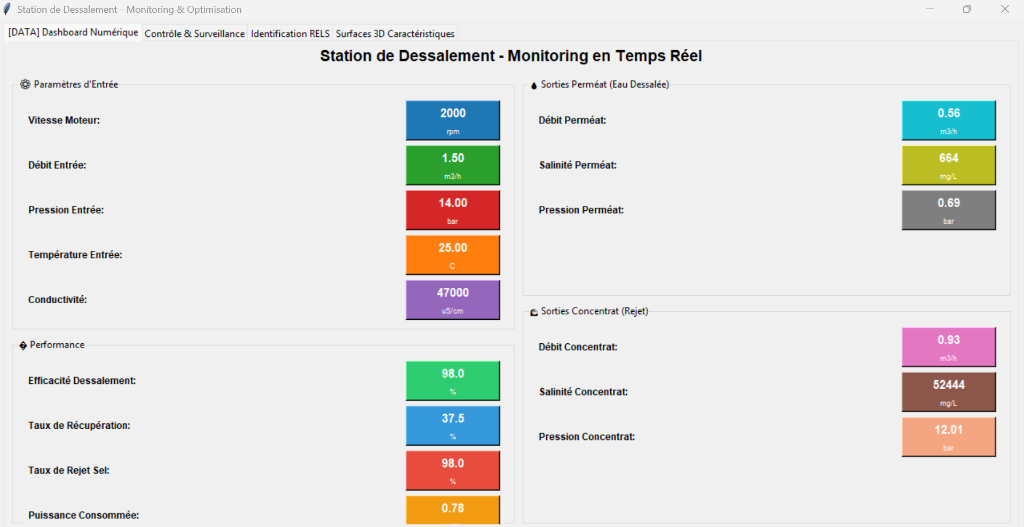Click the green Débit Entrée 1.50 tile

click(453, 165)
